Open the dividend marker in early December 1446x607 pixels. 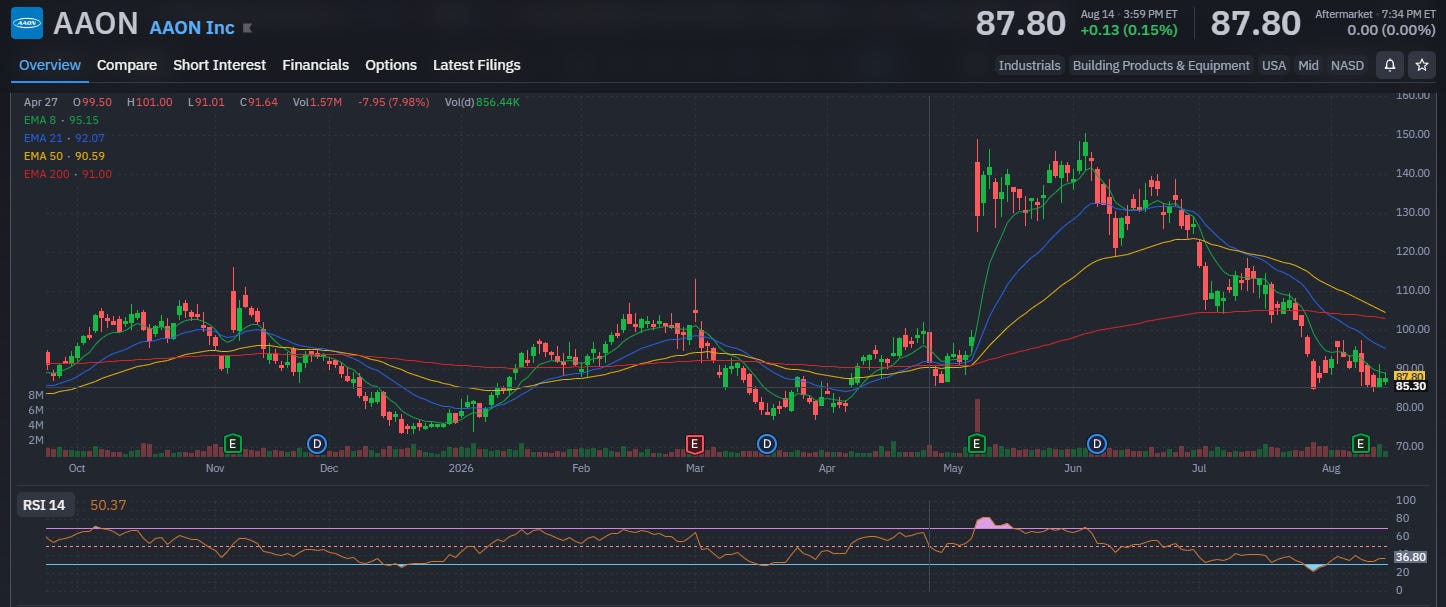point(316,442)
